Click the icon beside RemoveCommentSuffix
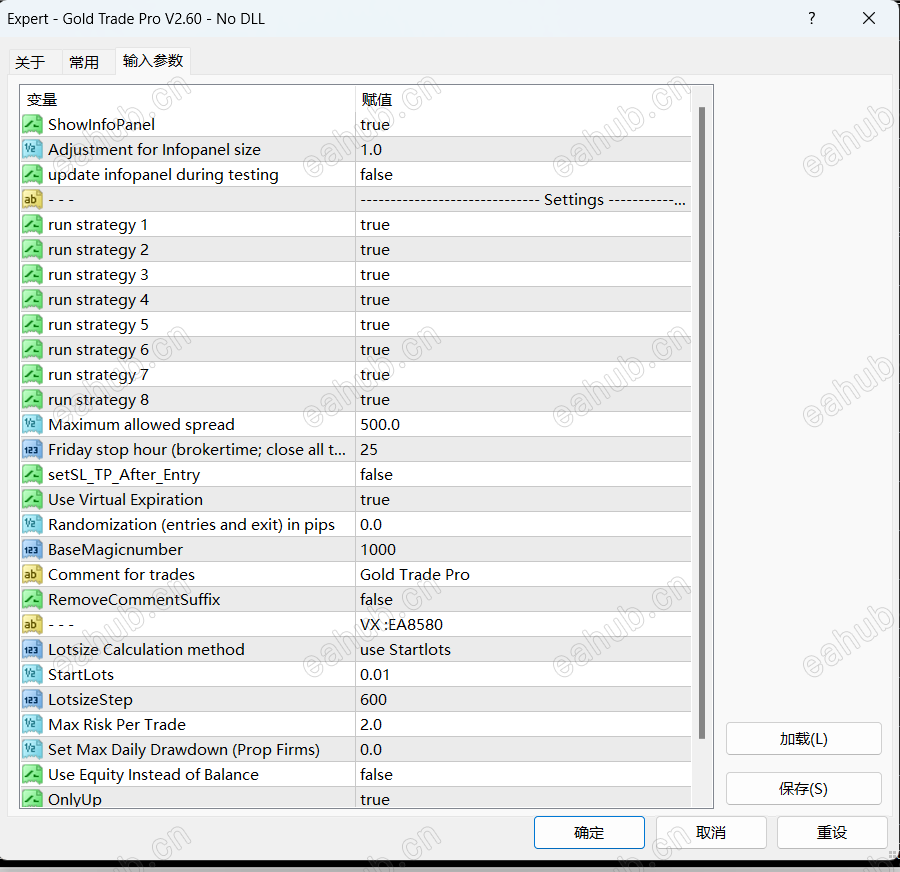Image resolution: width=900 pixels, height=872 pixels. (x=32, y=599)
